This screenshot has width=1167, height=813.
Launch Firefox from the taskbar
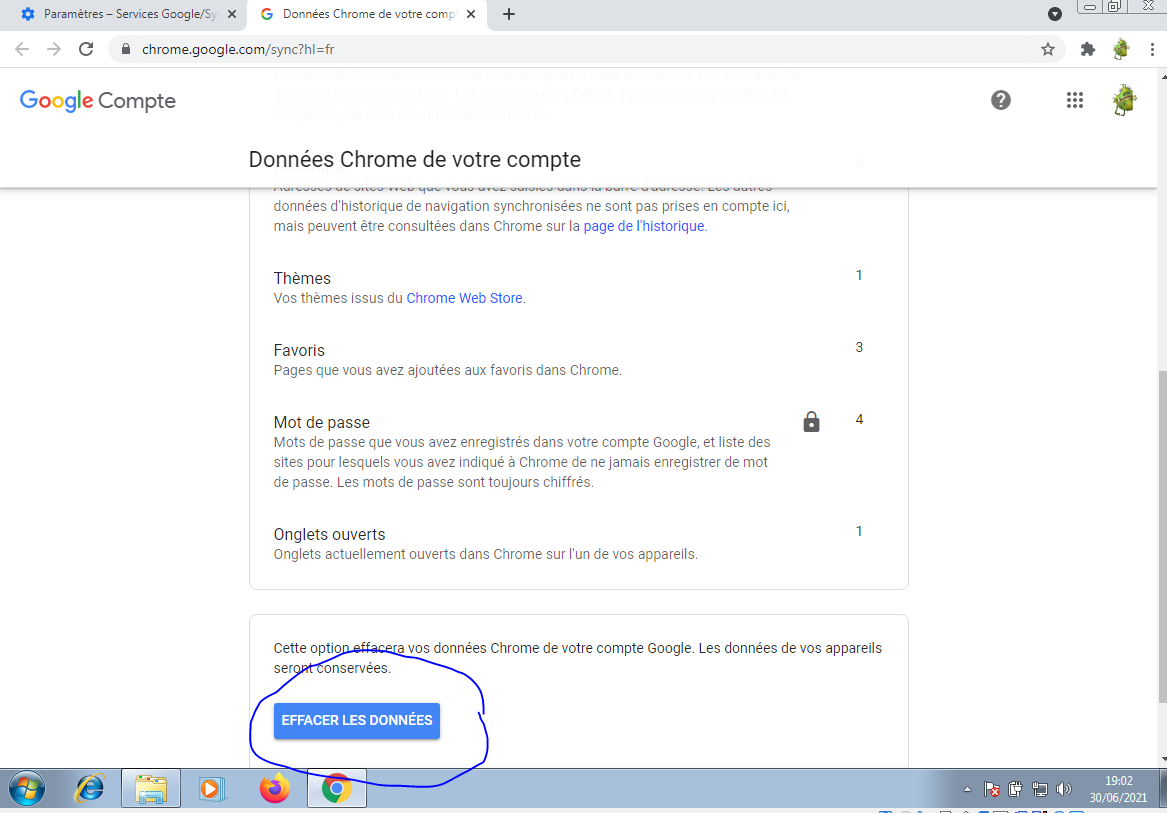point(275,789)
